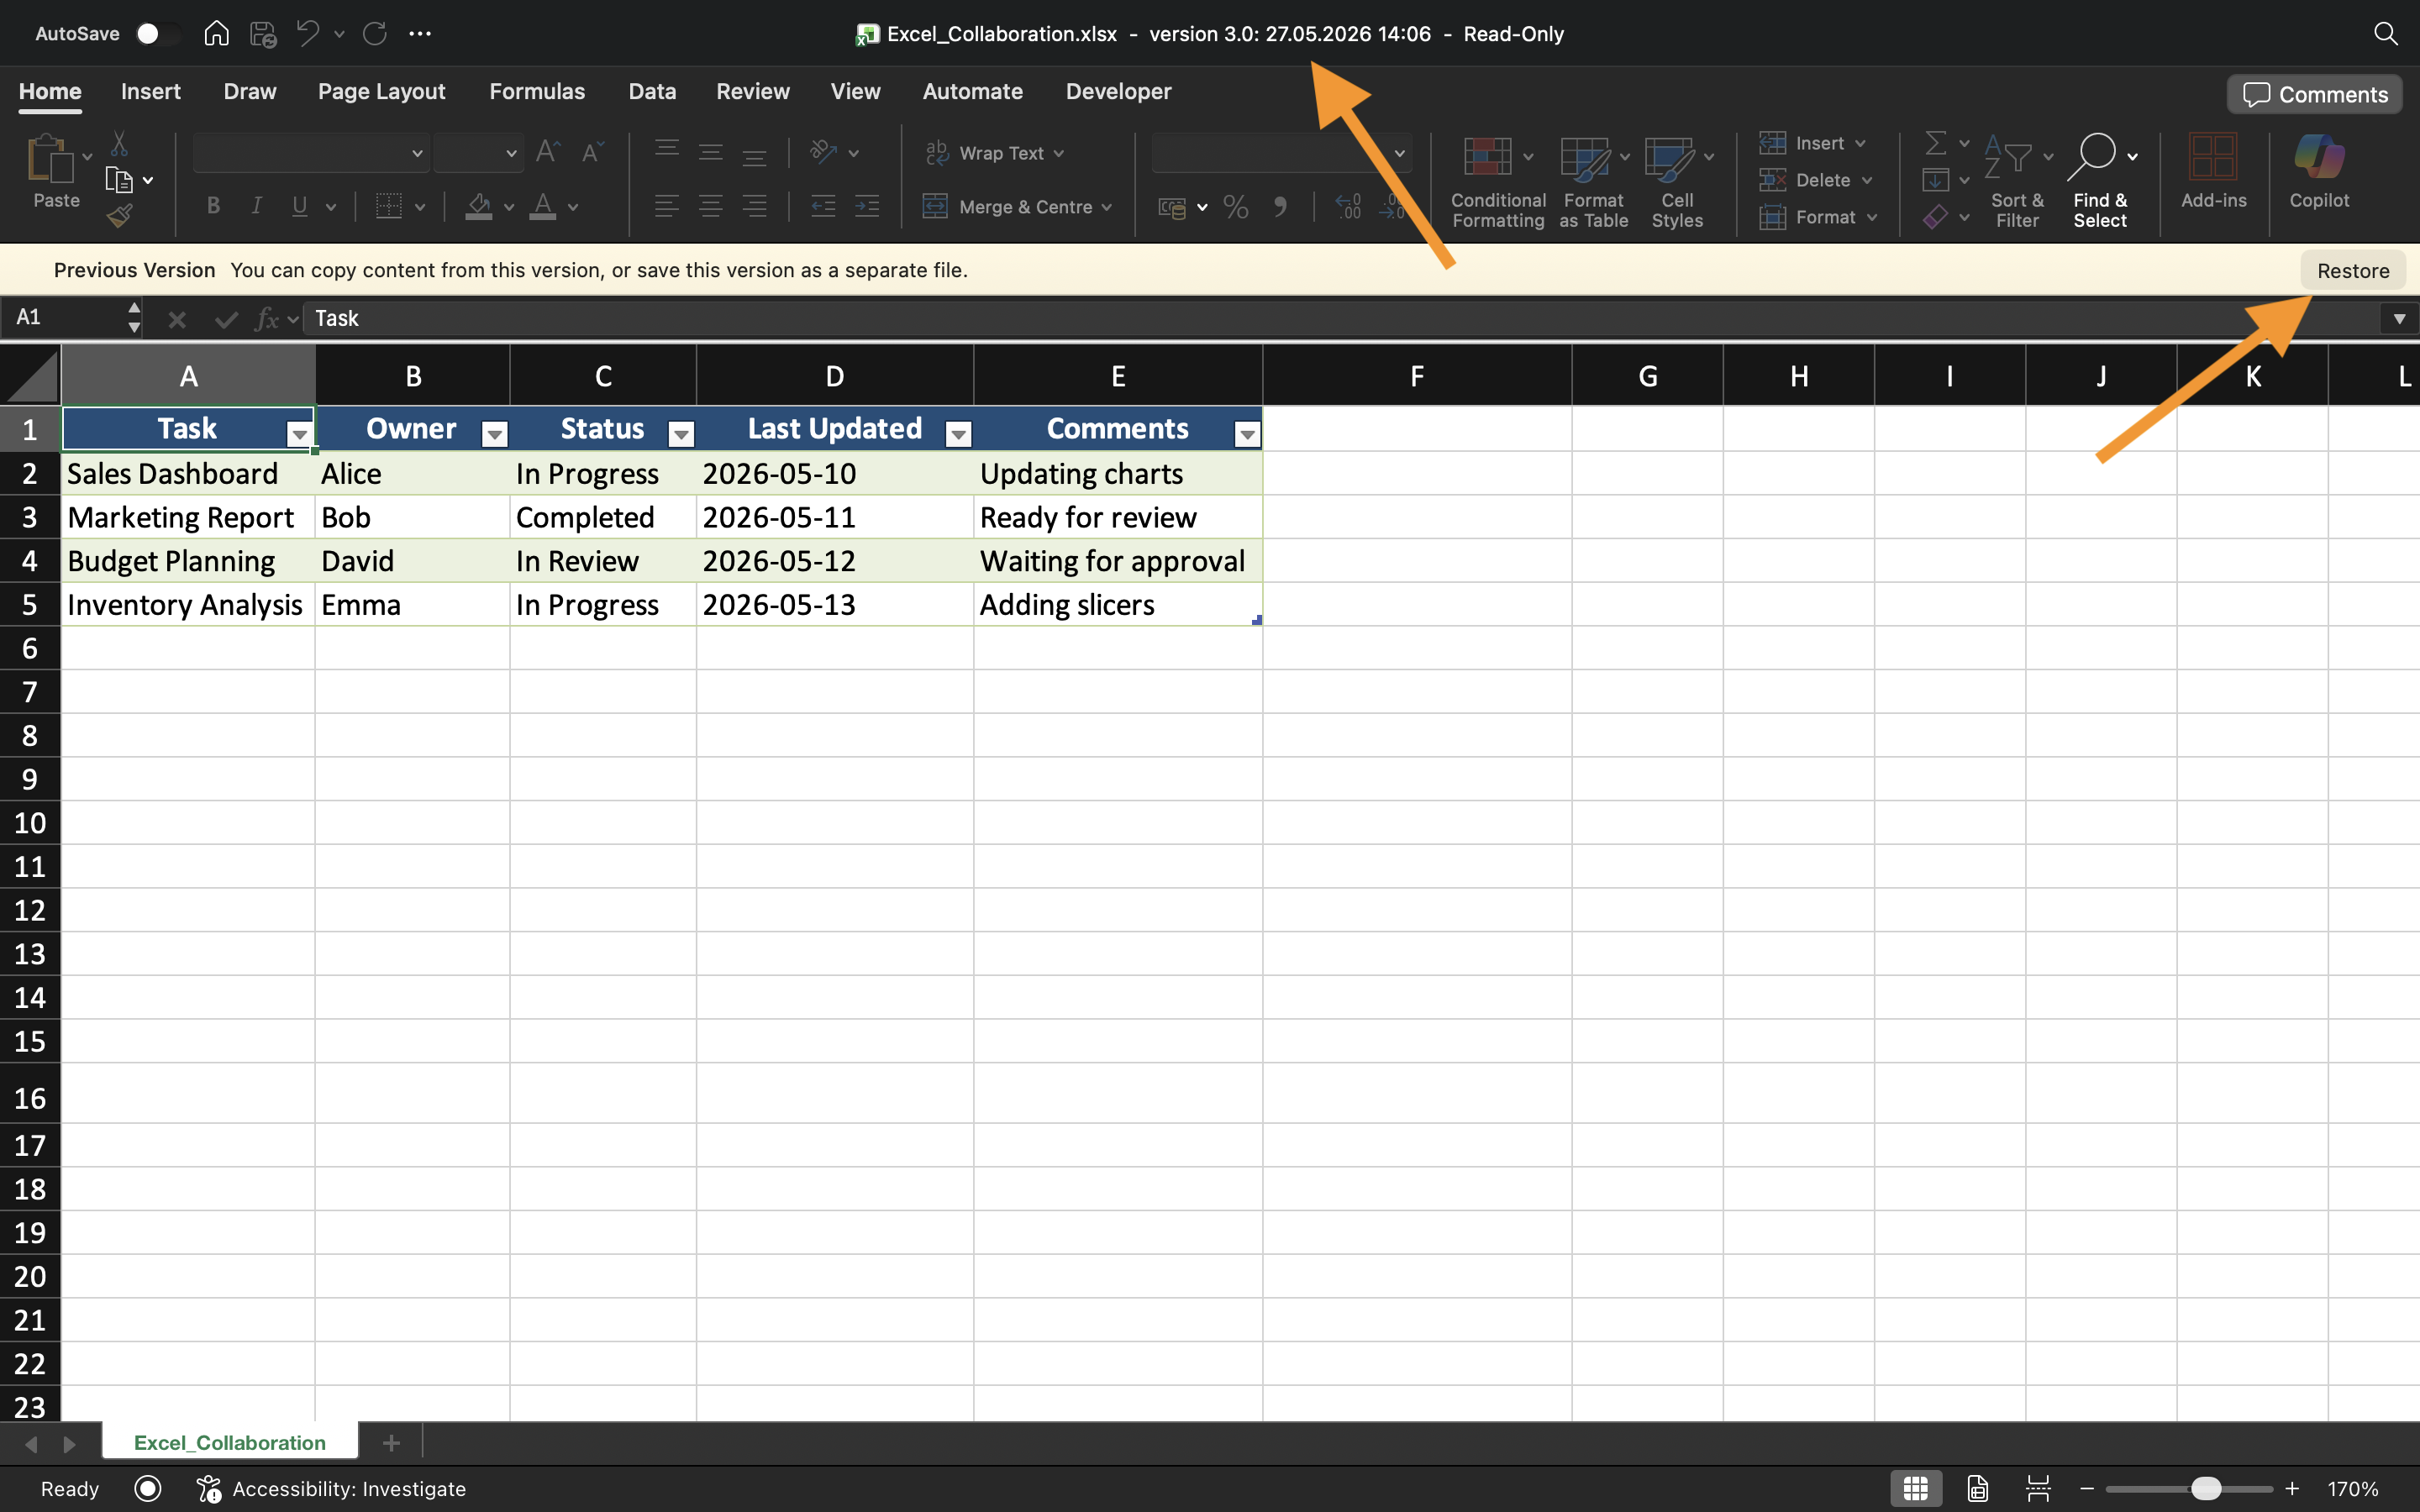
Task: Toggle the AutoSave switch
Action: pyautogui.click(x=156, y=34)
